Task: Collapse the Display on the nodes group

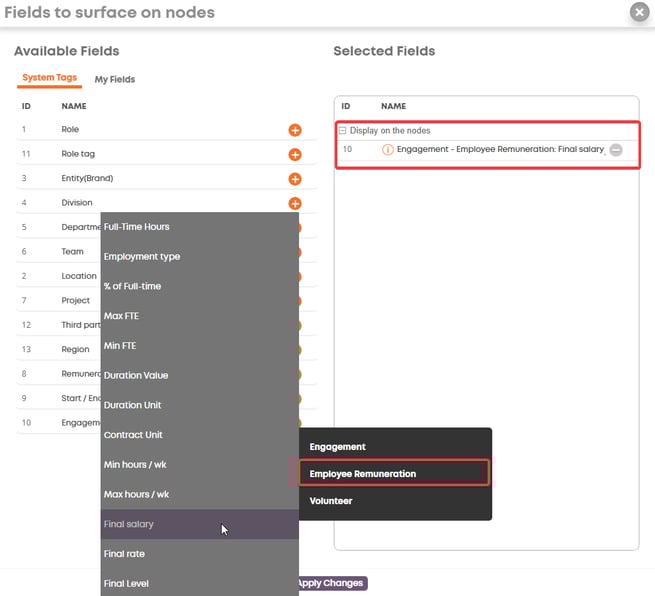Action: [343, 131]
